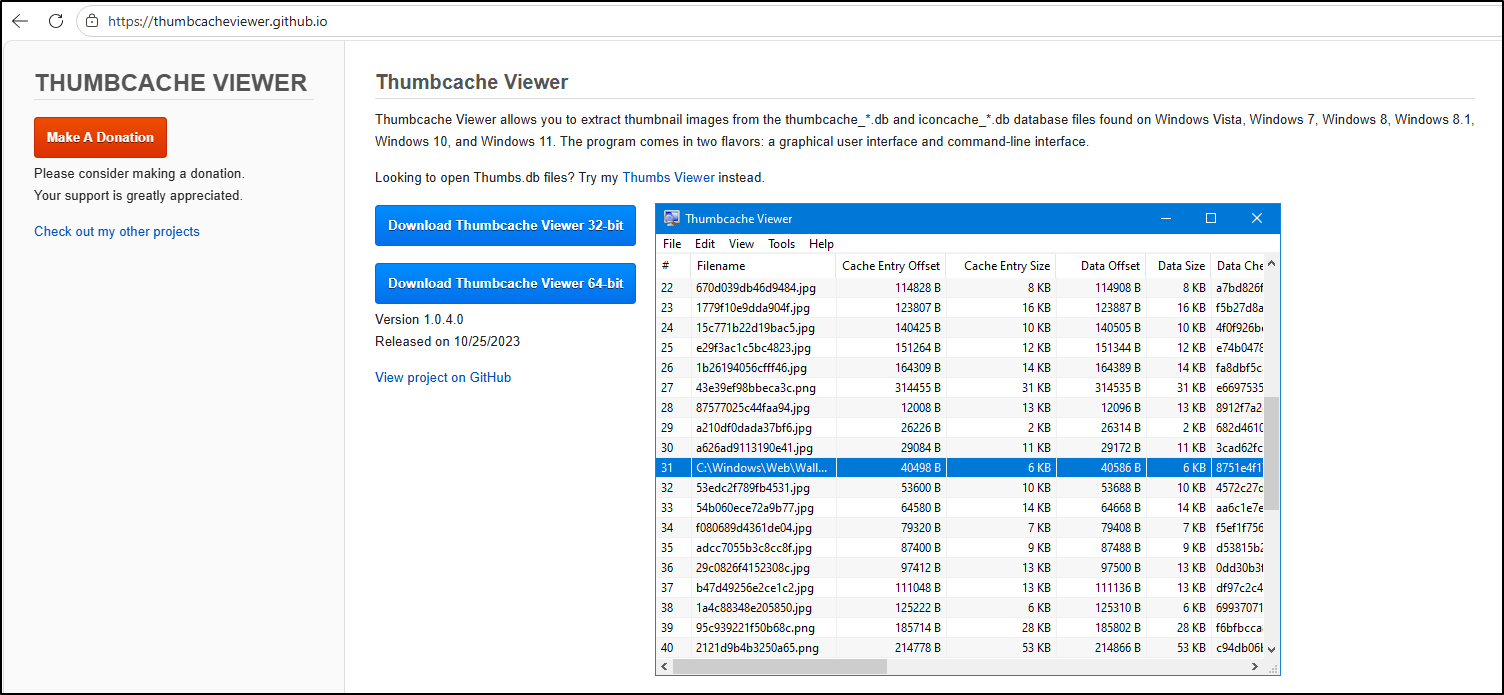Reload the page with the refresh icon

point(56,20)
